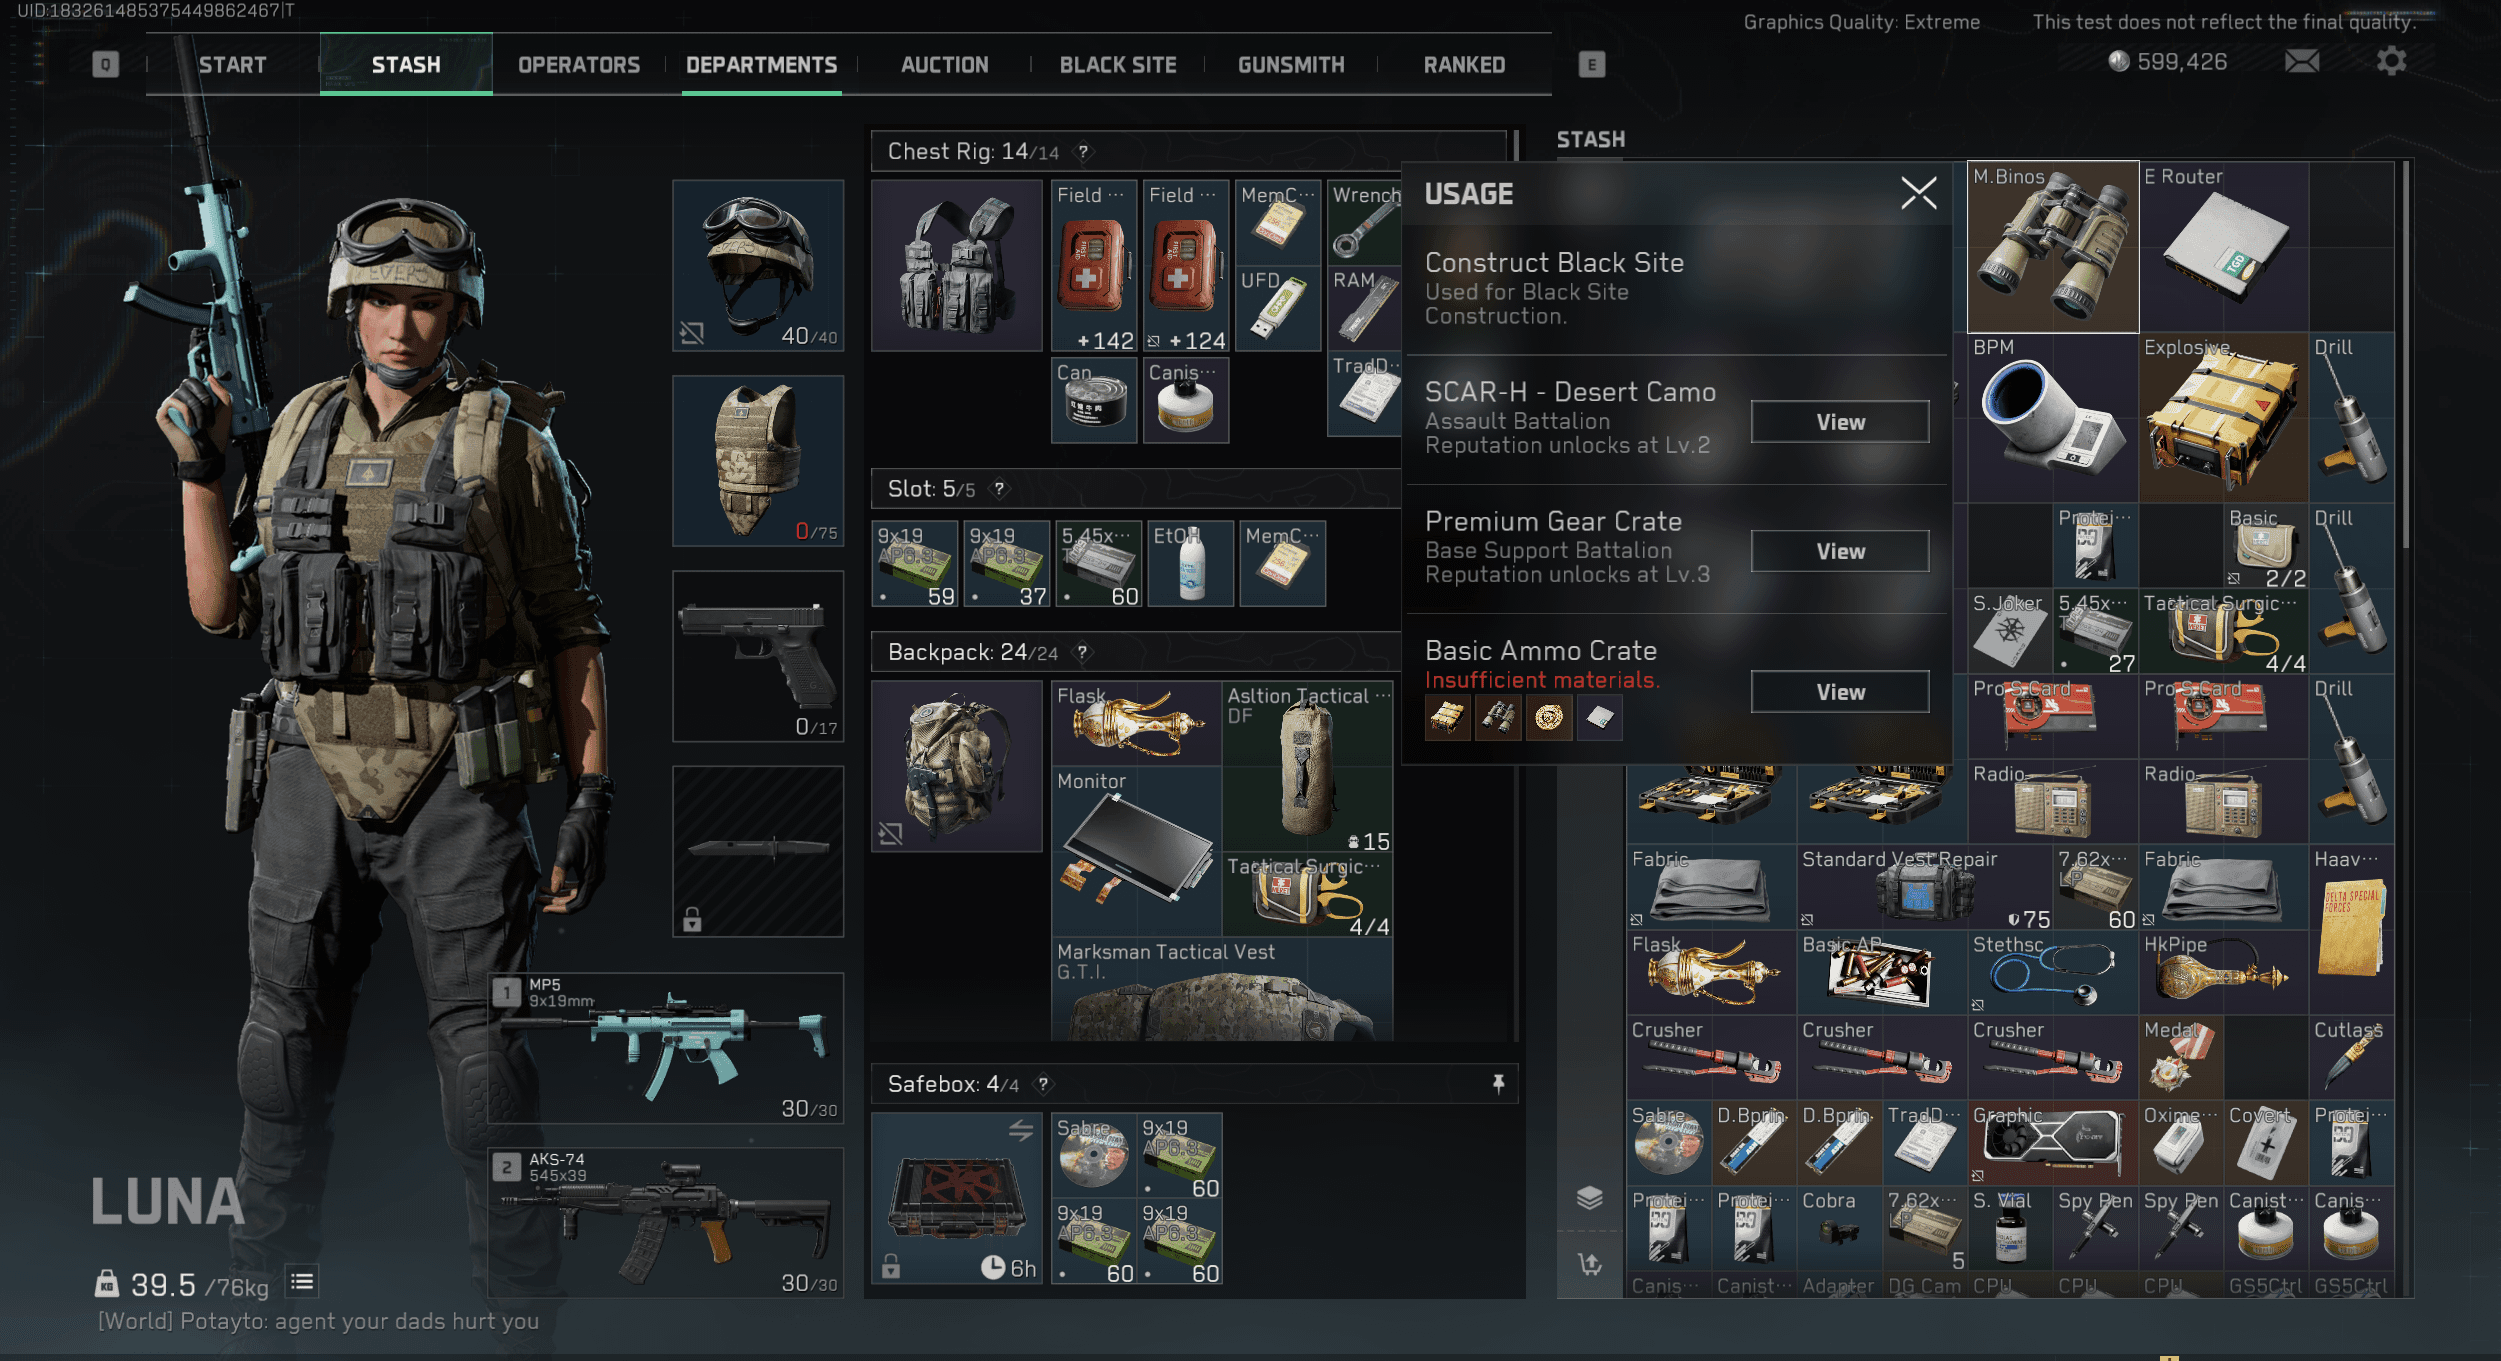Viewport: 2501px width, 1361px height.
Task: Select the M.Binos item in stash
Action: pos(2052,248)
